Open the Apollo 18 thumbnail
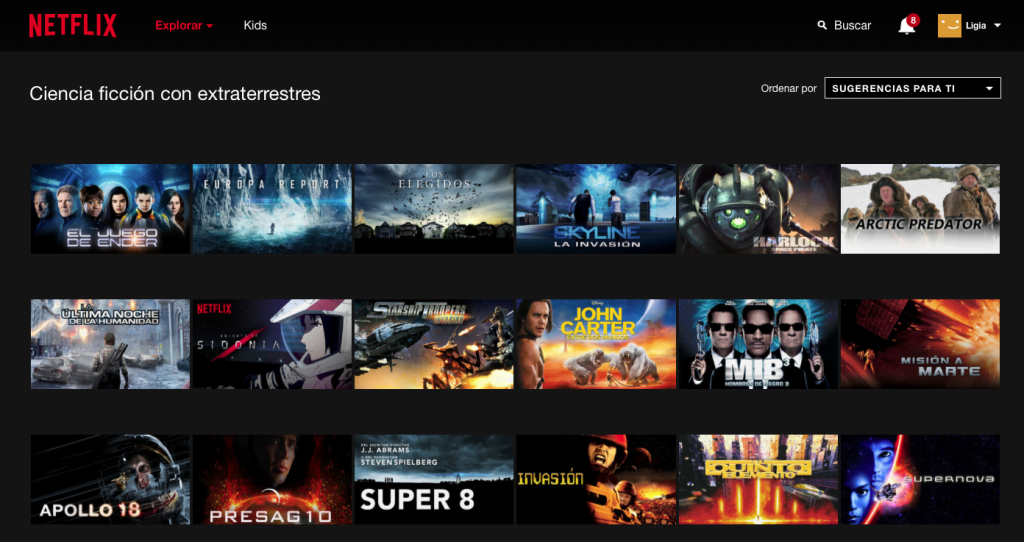Screen dimensions: 1024x542 click(110, 480)
